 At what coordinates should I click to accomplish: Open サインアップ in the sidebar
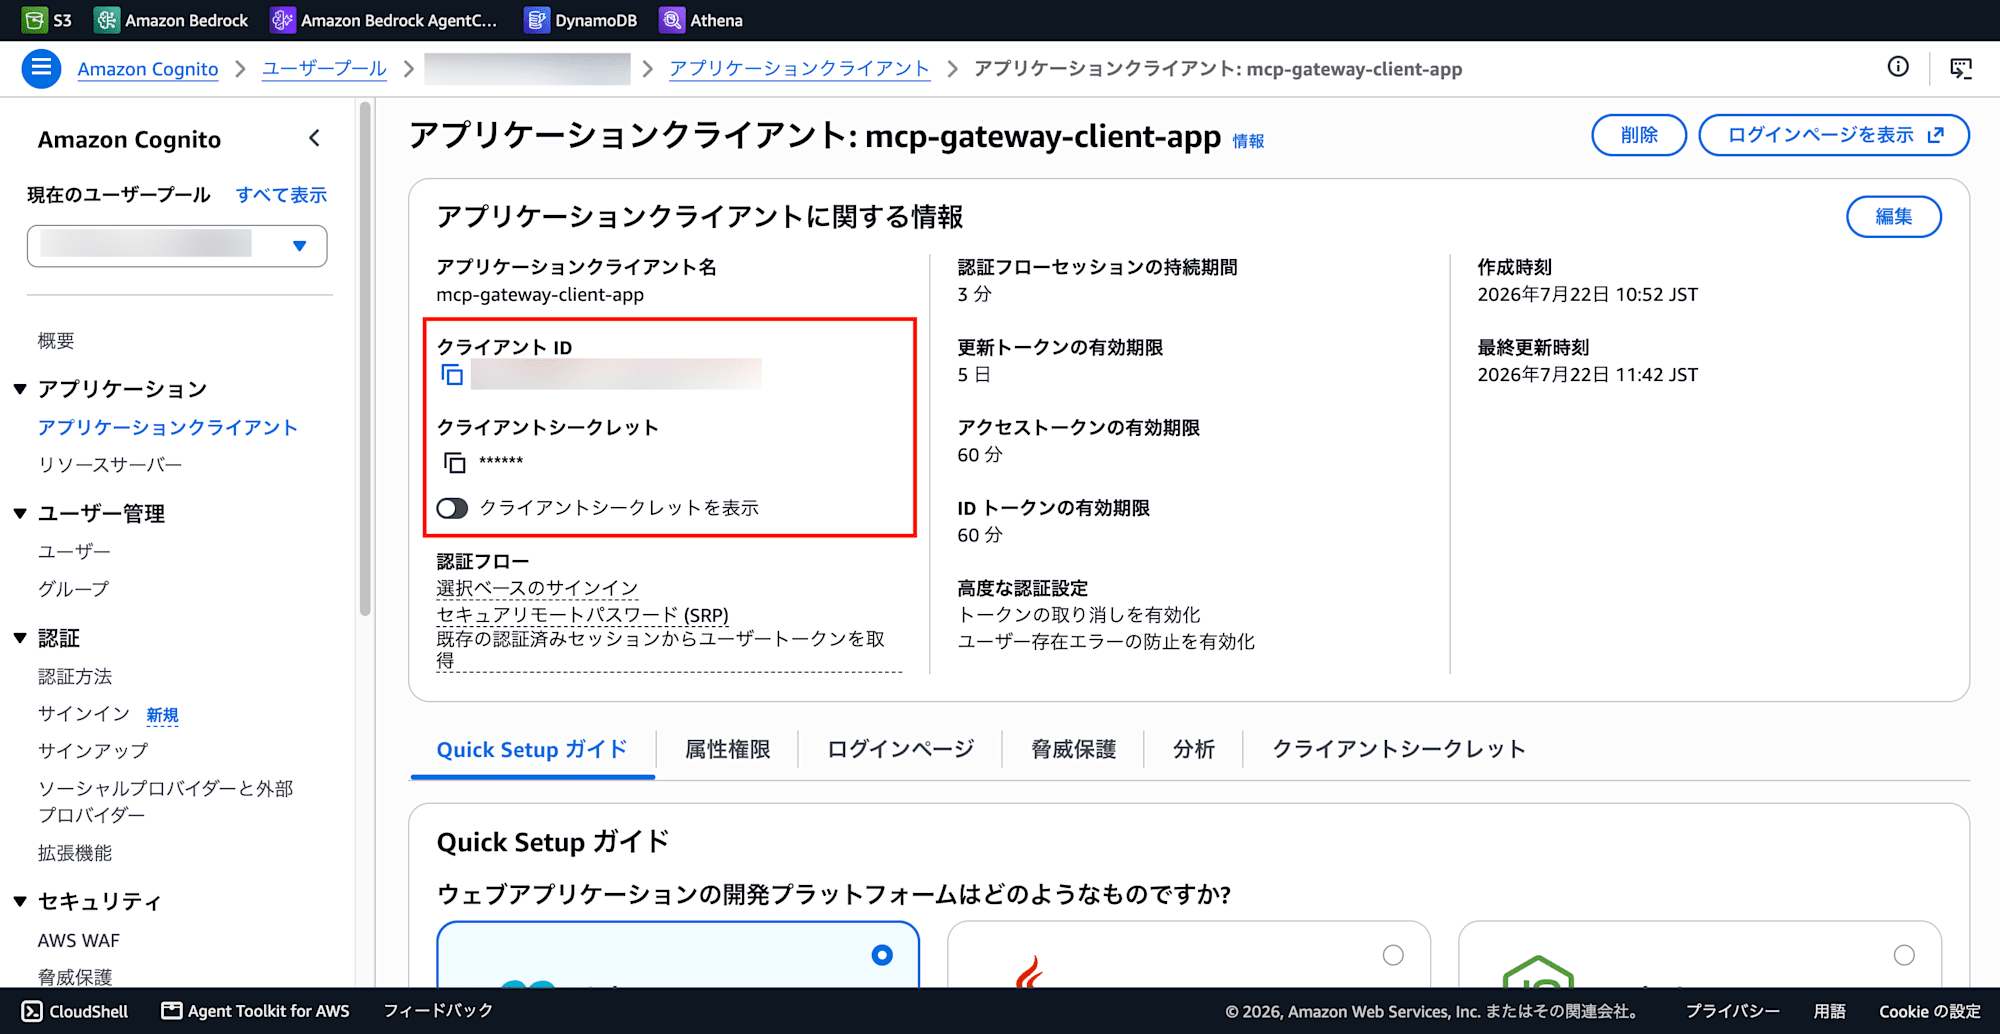pos(93,751)
